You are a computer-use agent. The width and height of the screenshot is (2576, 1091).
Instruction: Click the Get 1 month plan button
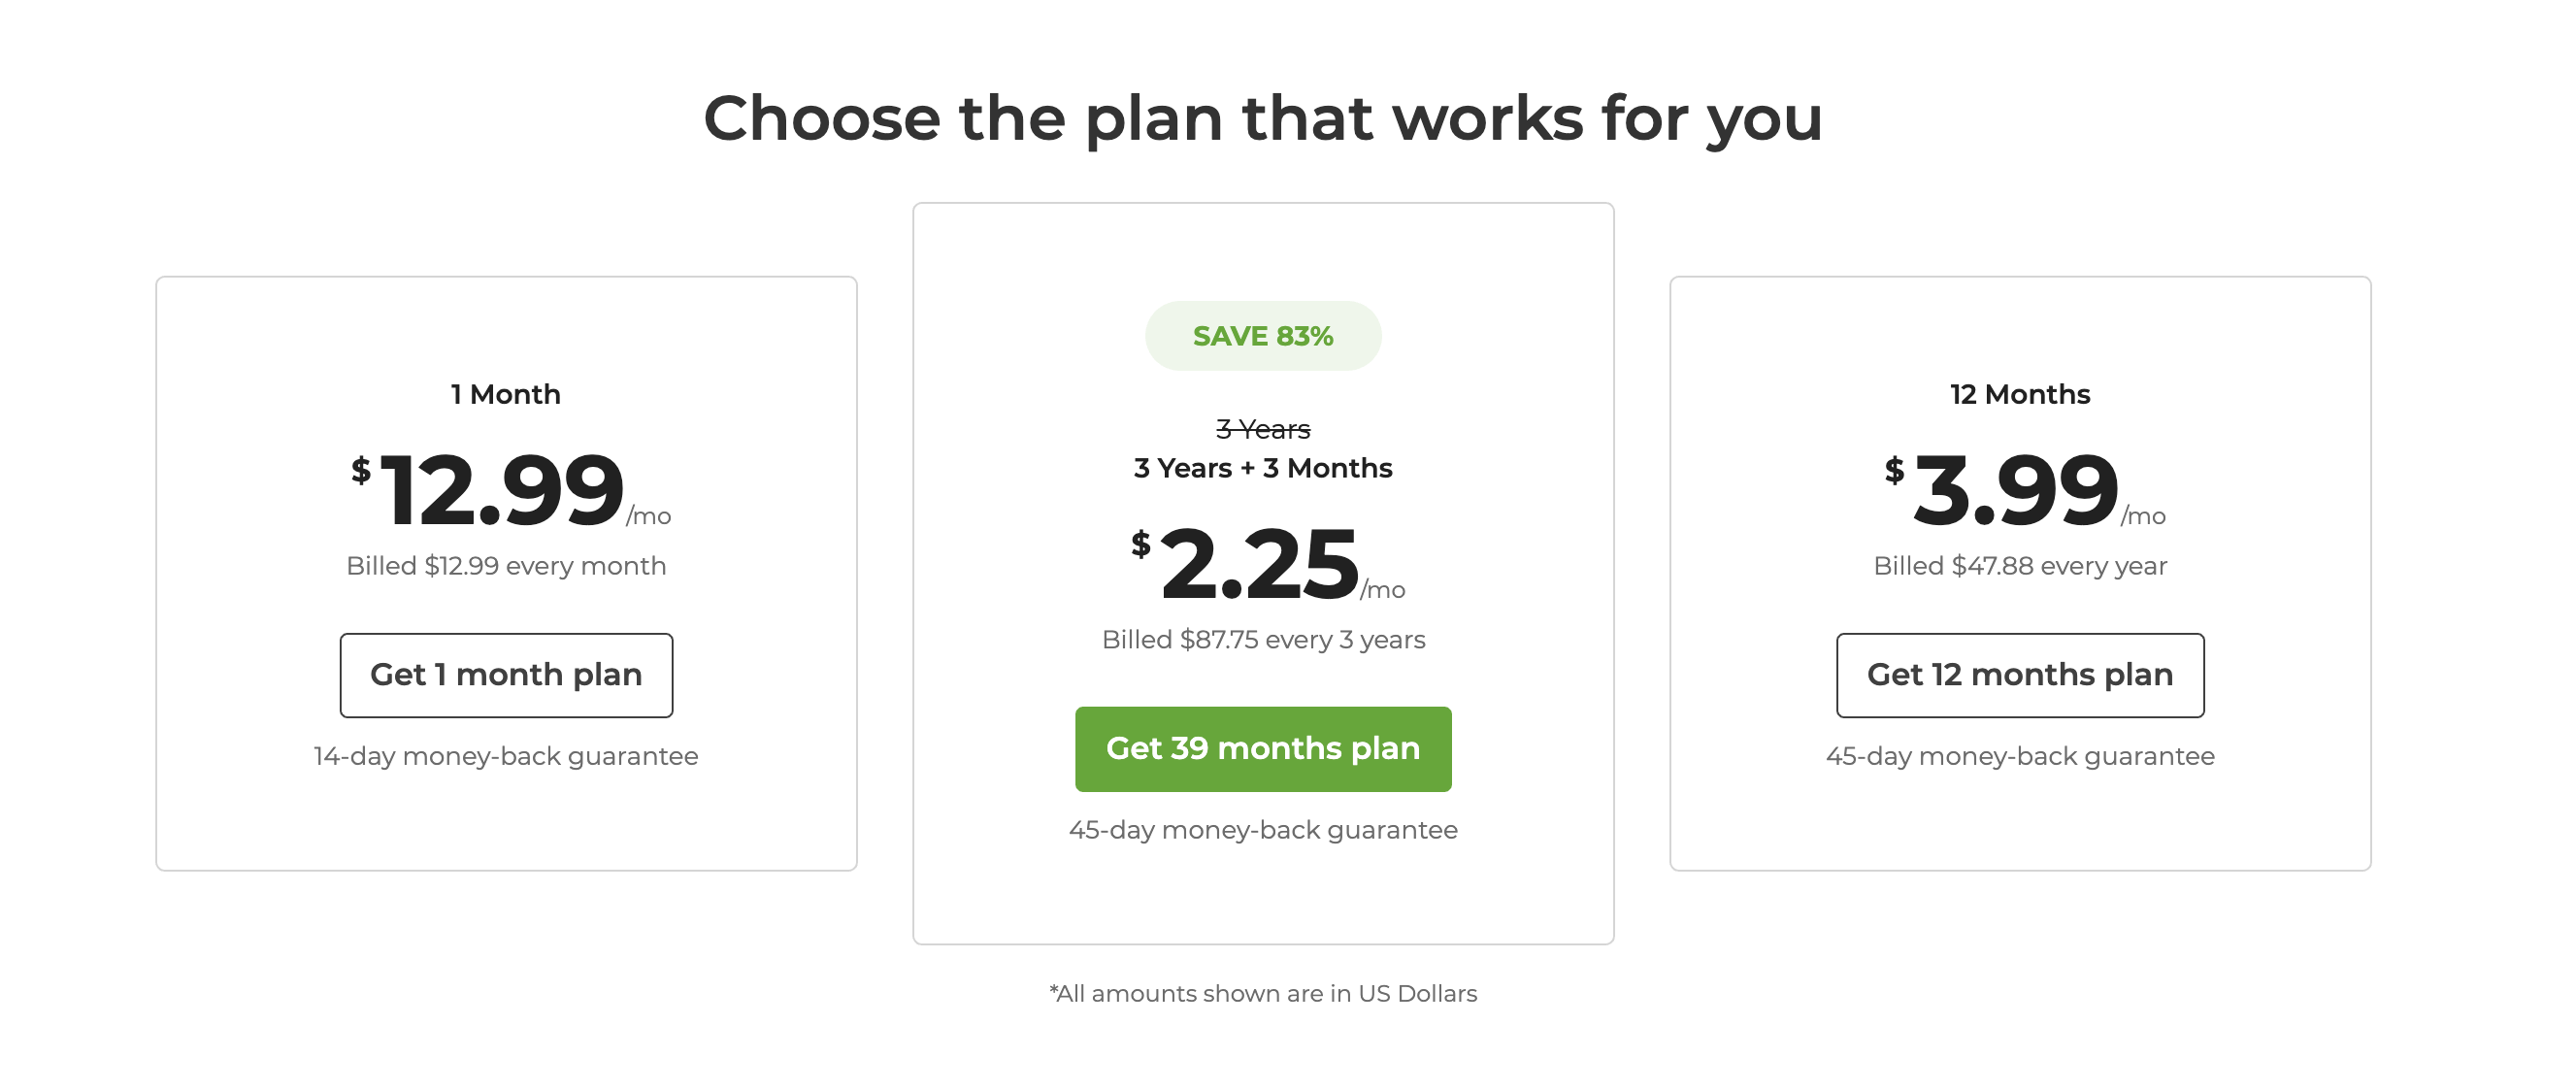tap(506, 675)
